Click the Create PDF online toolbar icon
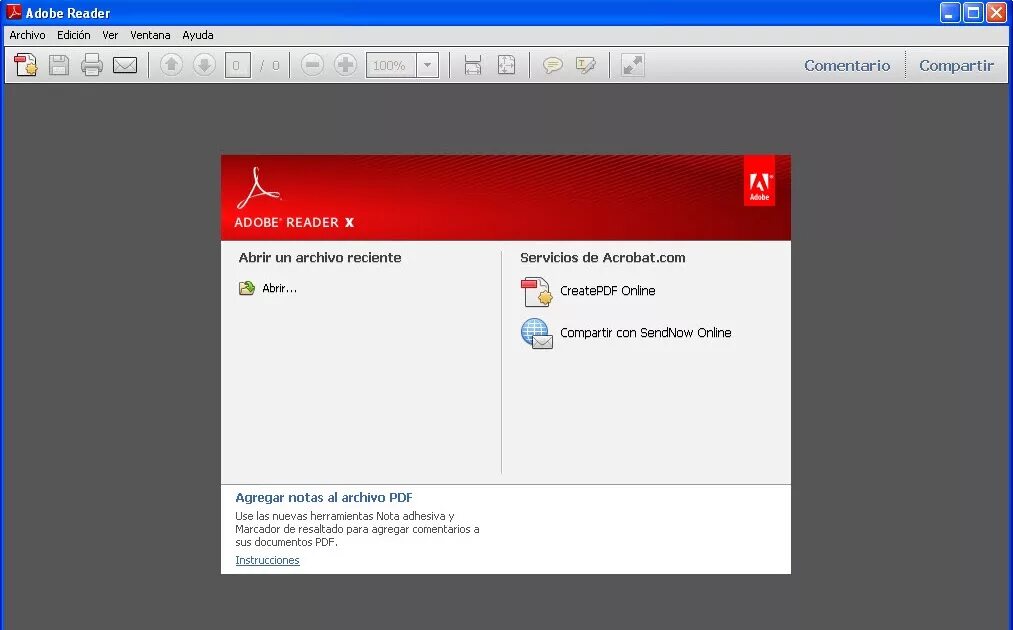 click(x=26, y=65)
